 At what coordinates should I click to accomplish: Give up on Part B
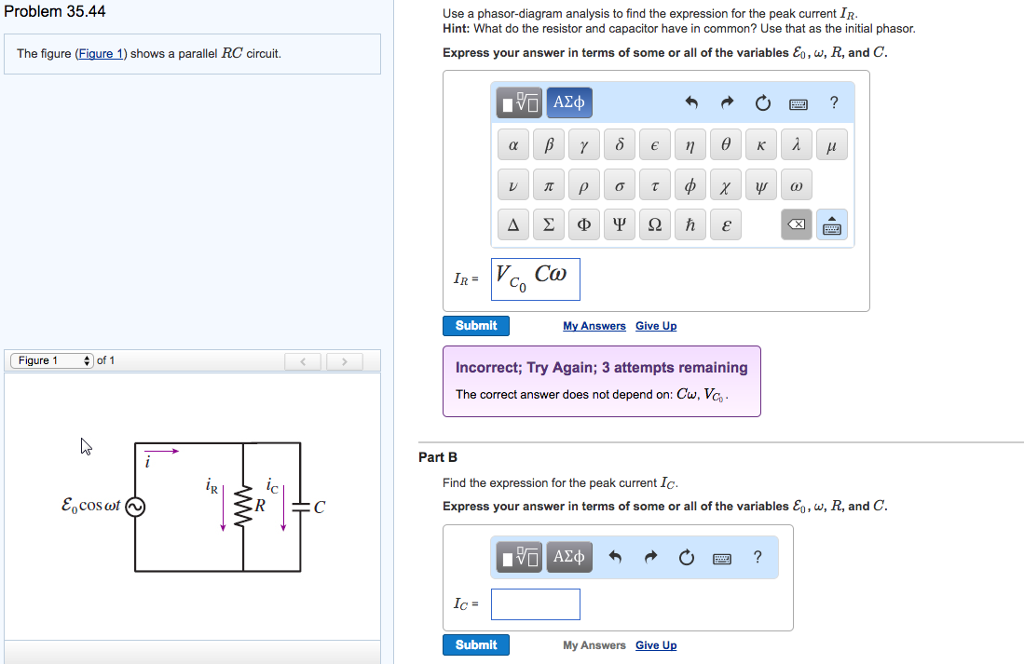click(x=656, y=645)
